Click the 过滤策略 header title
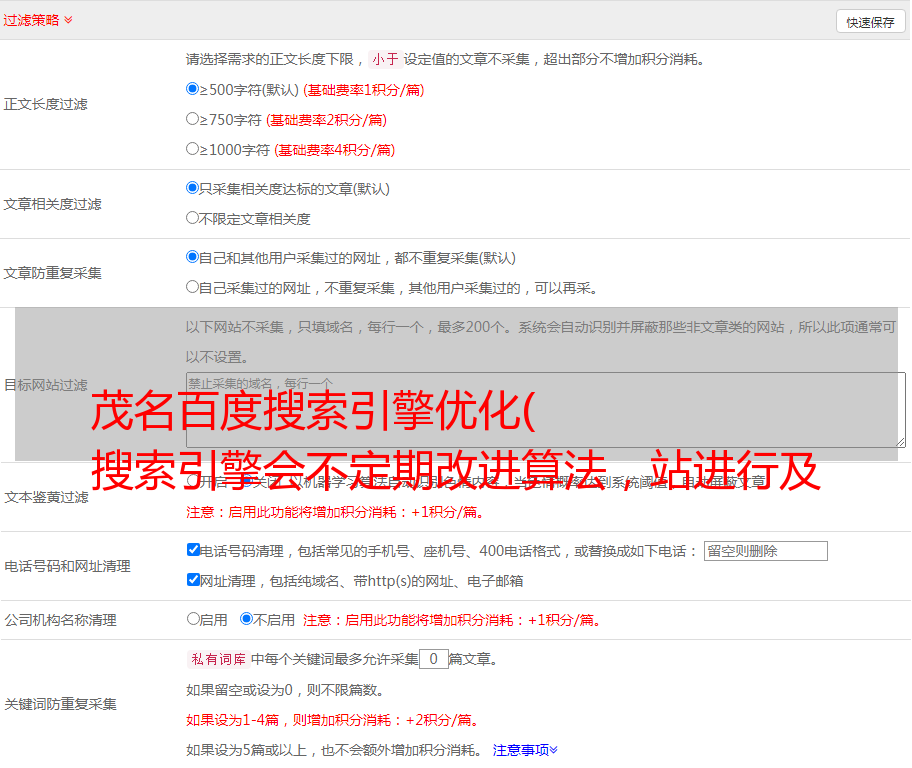Image resolution: width=912 pixels, height=768 pixels. tap(31, 20)
